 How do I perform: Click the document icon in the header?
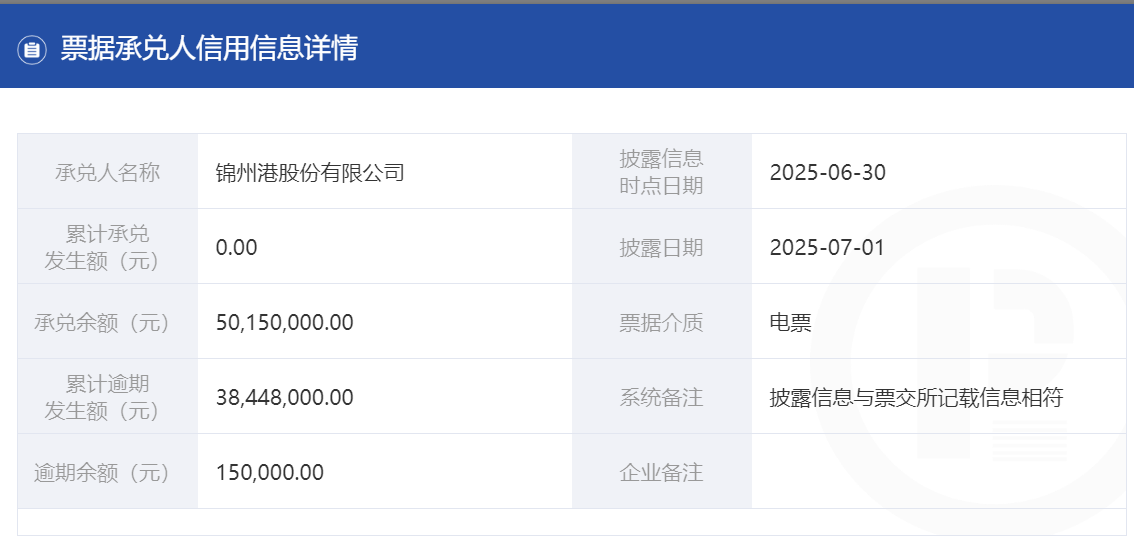click(32, 50)
